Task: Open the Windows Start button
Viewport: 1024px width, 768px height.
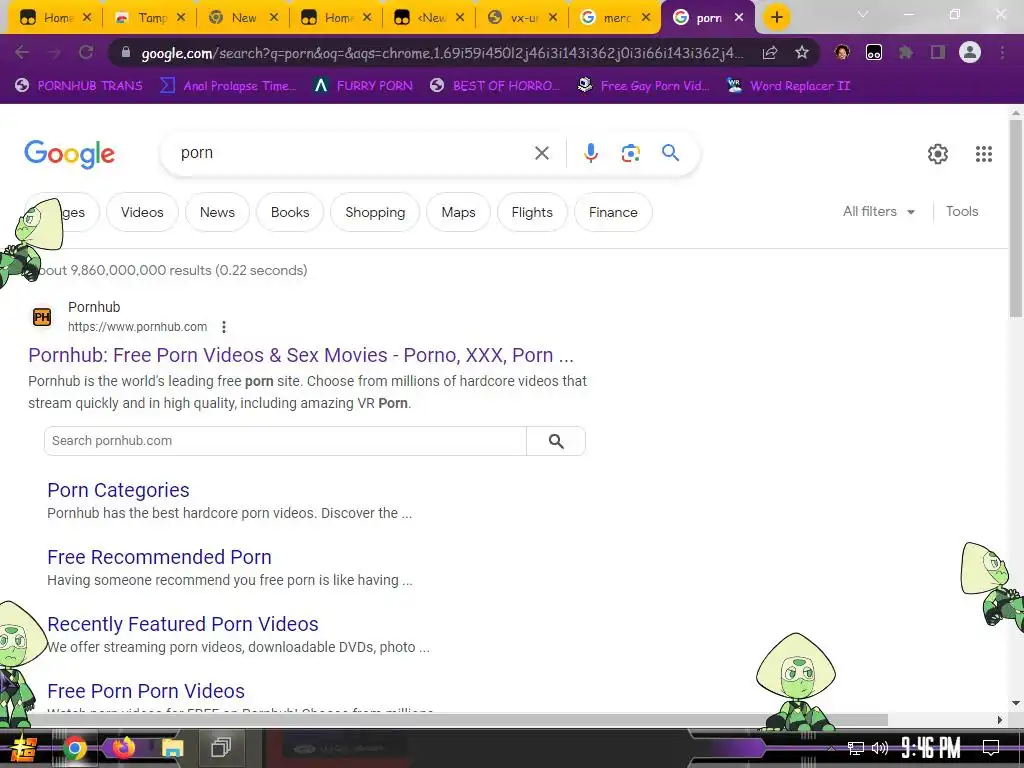Action: tap(24, 748)
